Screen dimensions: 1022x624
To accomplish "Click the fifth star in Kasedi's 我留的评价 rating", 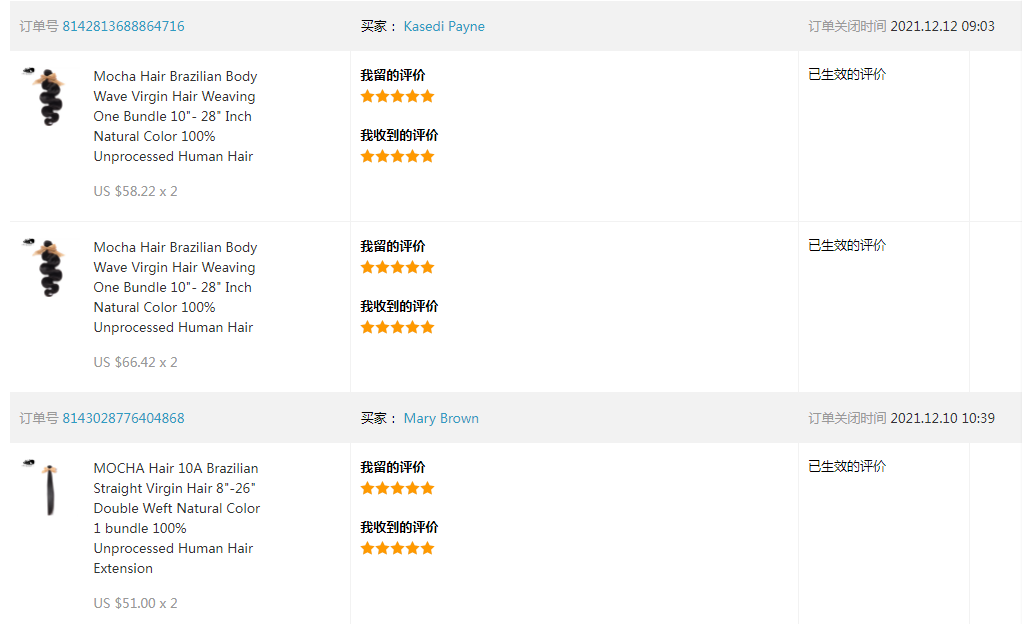I will click(x=428, y=95).
